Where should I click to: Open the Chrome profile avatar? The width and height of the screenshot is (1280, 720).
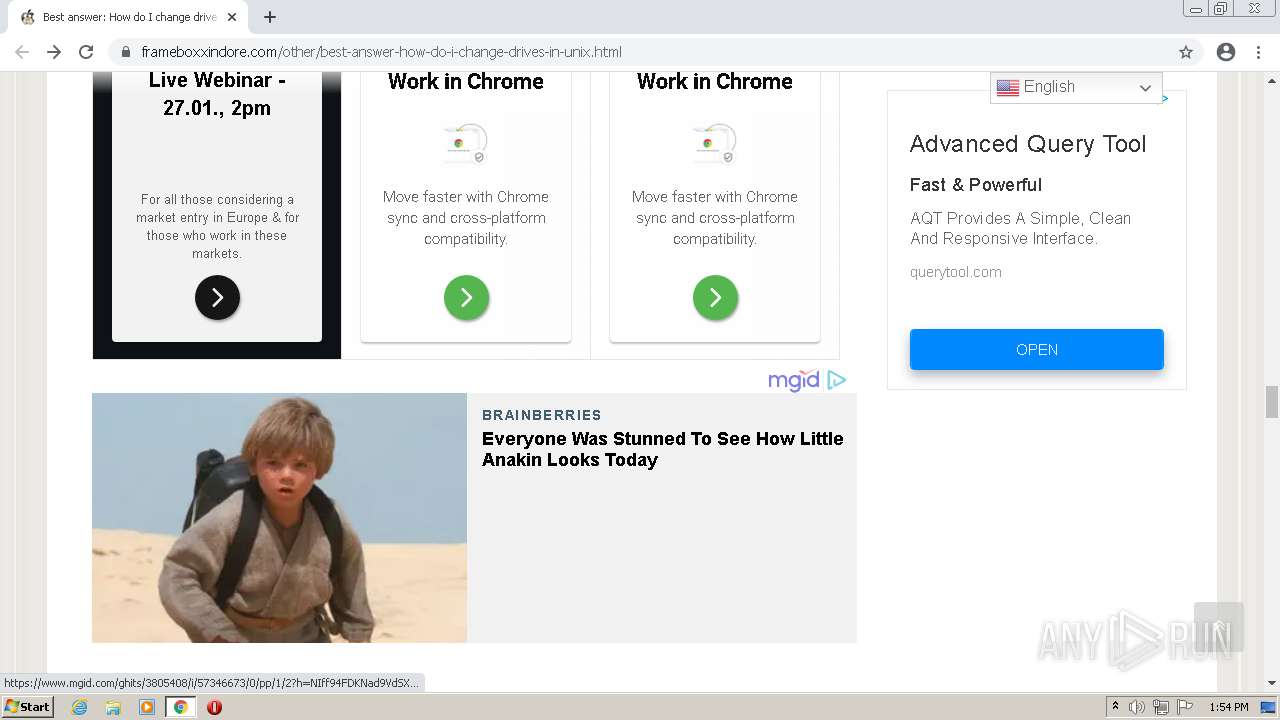click(x=1226, y=52)
